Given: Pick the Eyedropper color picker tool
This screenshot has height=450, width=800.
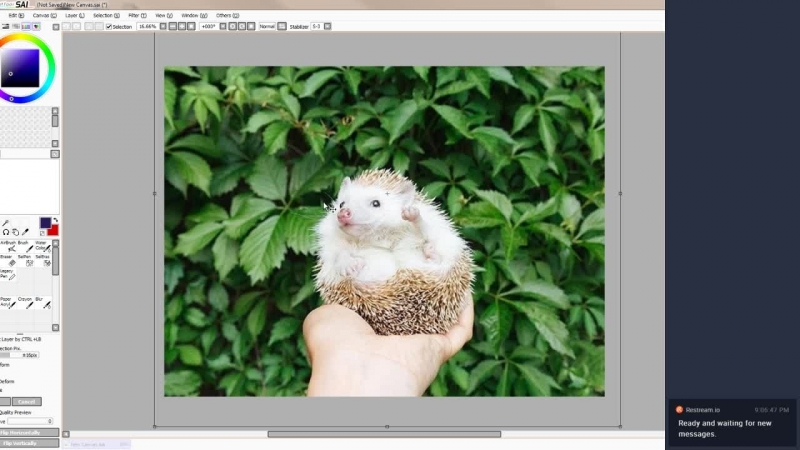Looking at the screenshot, I should click(25, 232).
